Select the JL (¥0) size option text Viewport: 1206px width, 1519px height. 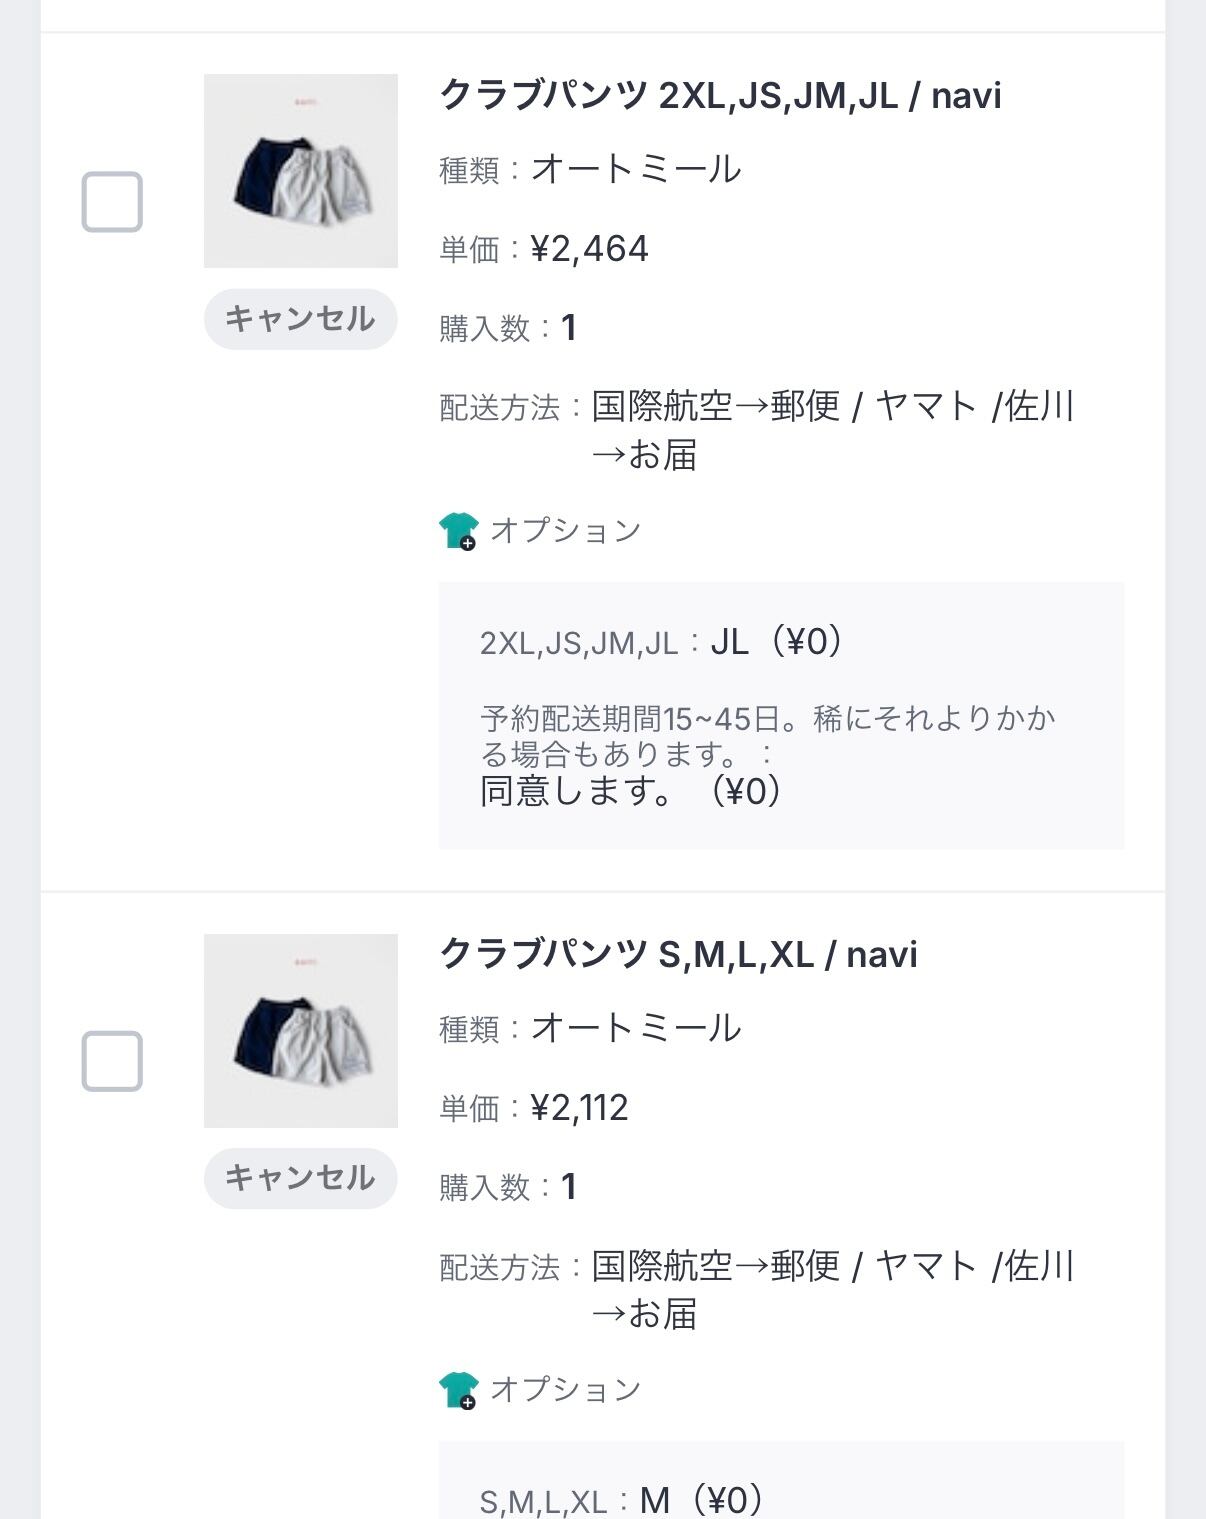776,642
